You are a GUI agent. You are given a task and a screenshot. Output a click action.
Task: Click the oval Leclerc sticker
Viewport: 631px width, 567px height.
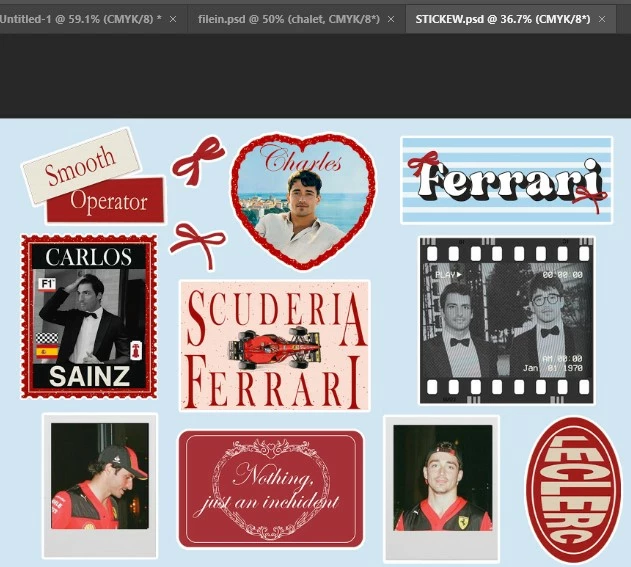coord(573,489)
